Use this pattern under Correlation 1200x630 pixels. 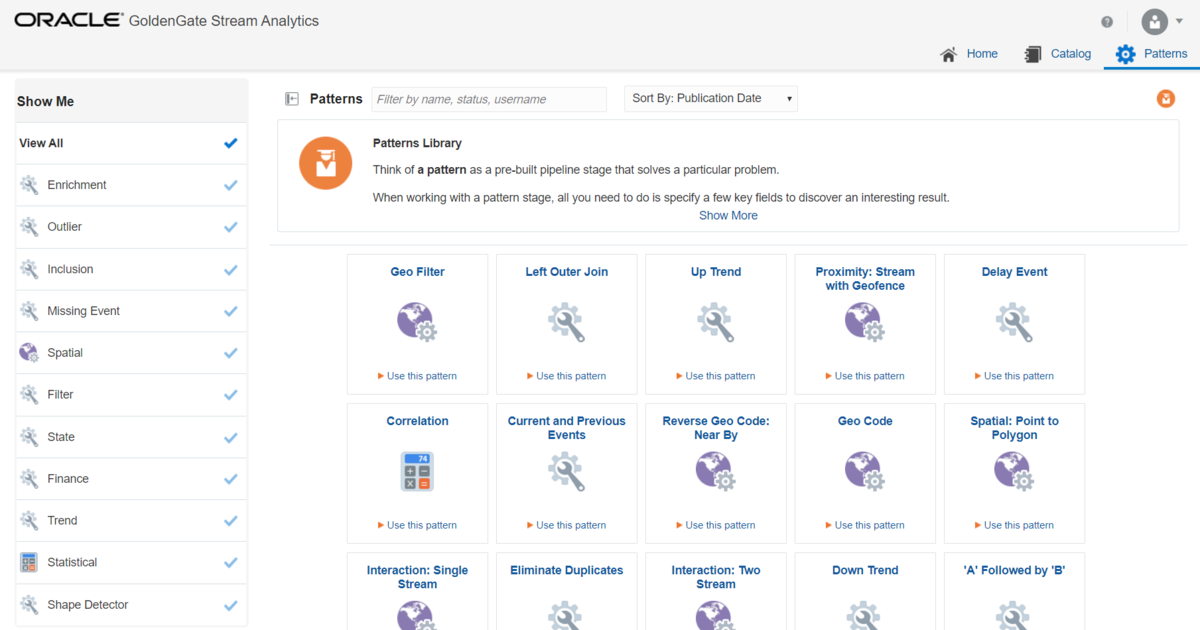417,525
